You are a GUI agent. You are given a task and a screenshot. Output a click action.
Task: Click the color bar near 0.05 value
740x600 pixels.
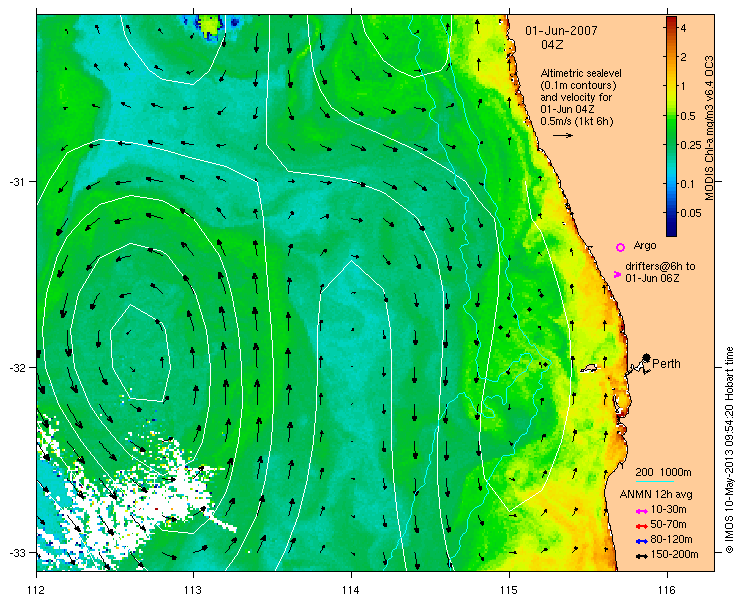pos(671,213)
